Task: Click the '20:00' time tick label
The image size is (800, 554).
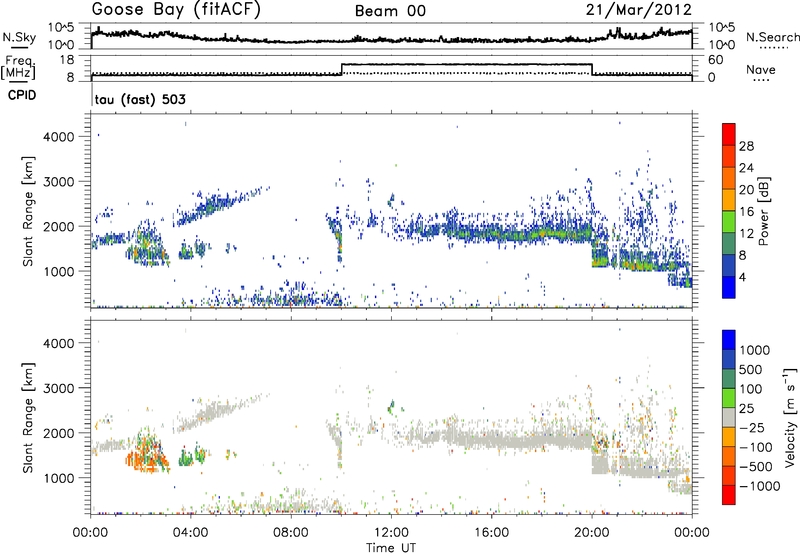Action: click(x=591, y=533)
